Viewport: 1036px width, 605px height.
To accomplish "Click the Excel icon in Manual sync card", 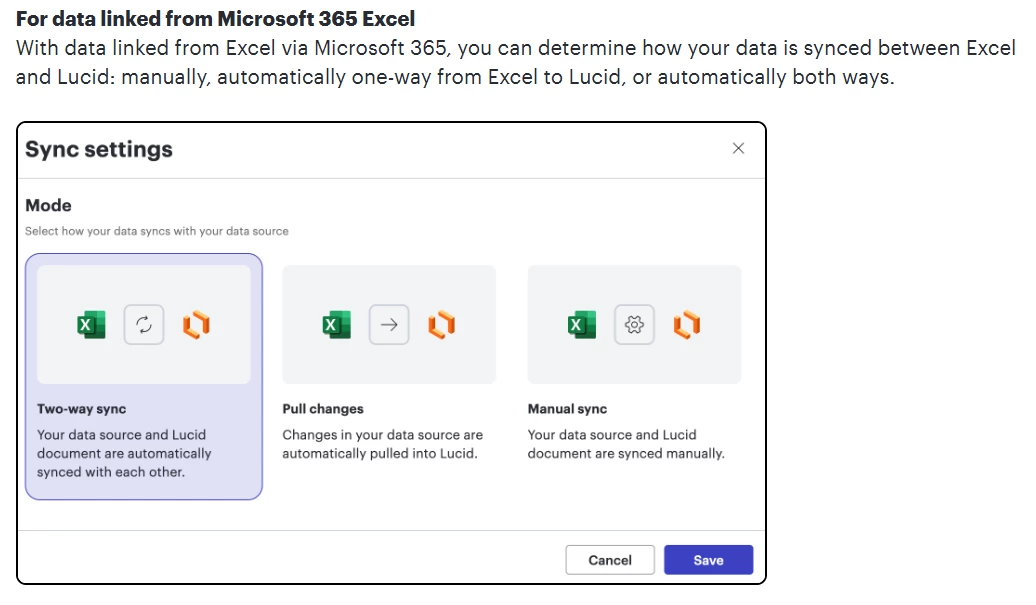I will pyautogui.click(x=581, y=324).
